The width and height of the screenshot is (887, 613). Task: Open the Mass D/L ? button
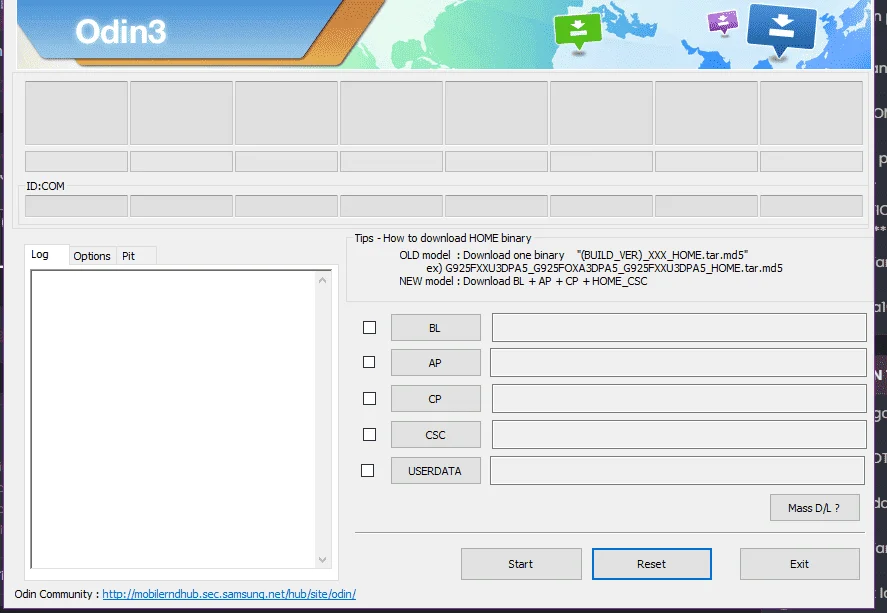(815, 508)
